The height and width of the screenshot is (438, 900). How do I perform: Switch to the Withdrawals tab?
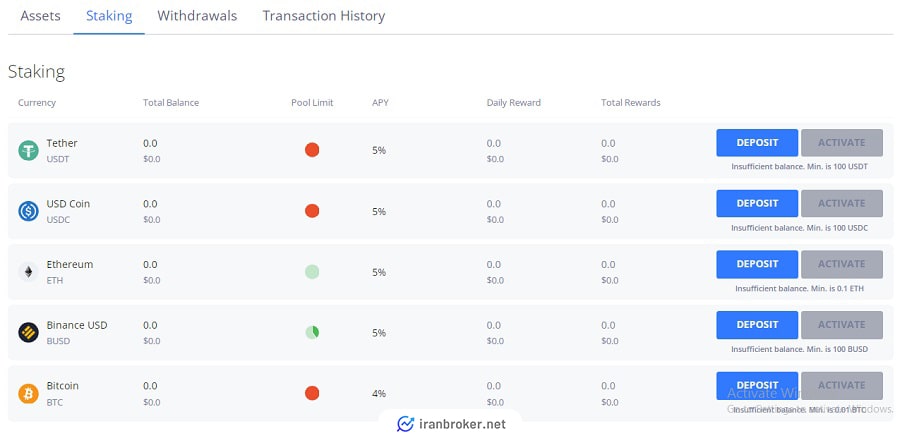(x=197, y=16)
